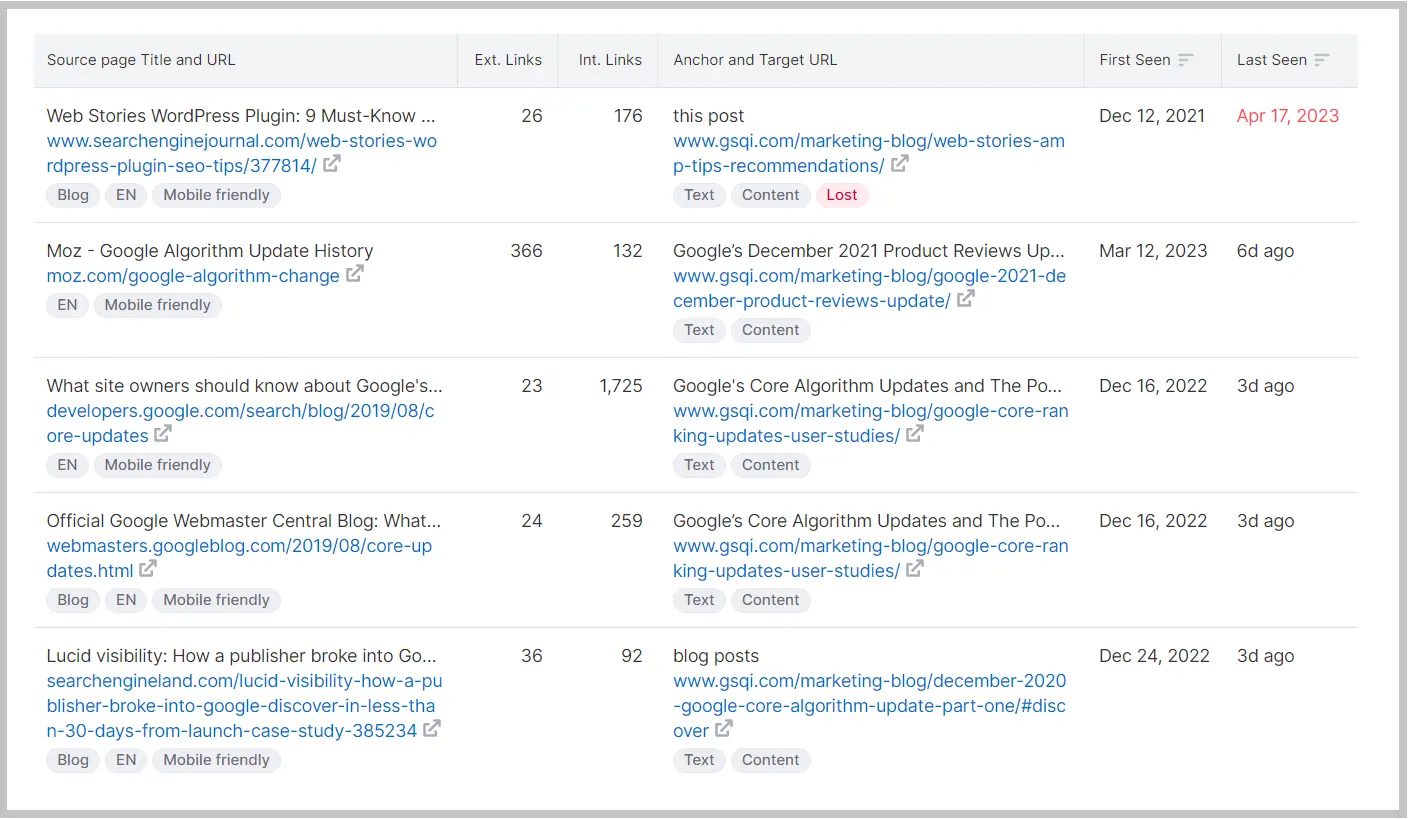The width and height of the screenshot is (1408, 819).
Task: Click anchor Google's December 2021 Product Reviews
Action: coord(869,251)
